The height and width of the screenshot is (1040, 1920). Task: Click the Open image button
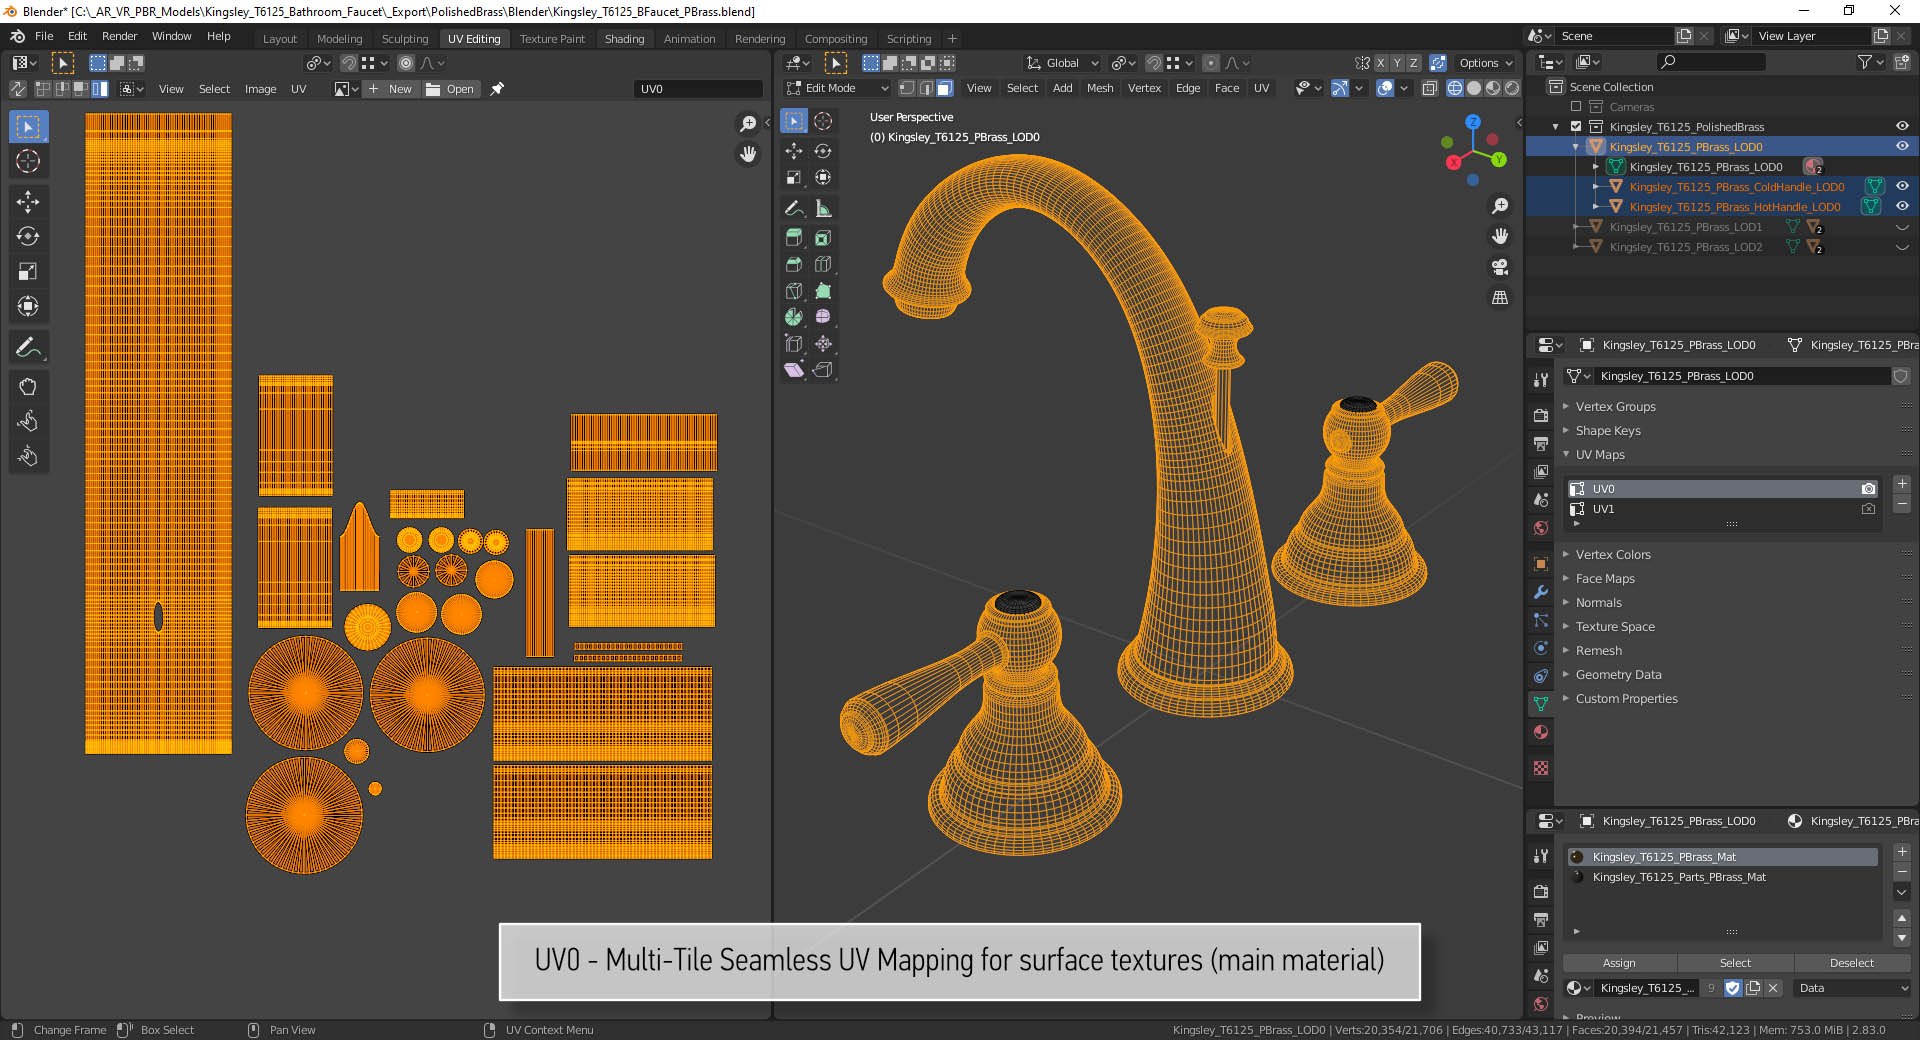451,89
